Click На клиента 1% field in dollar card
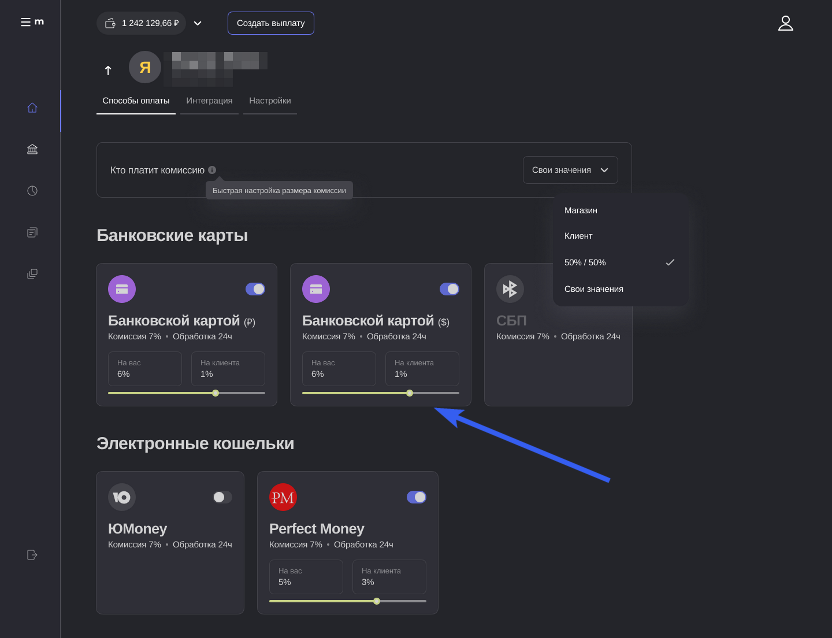The height and width of the screenshot is (638, 832). (x=422, y=368)
